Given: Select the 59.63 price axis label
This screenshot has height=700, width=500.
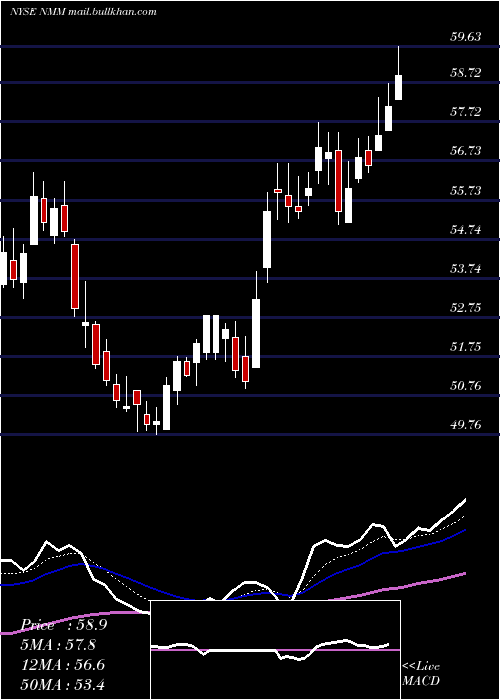Looking at the screenshot, I should [x=466, y=37].
